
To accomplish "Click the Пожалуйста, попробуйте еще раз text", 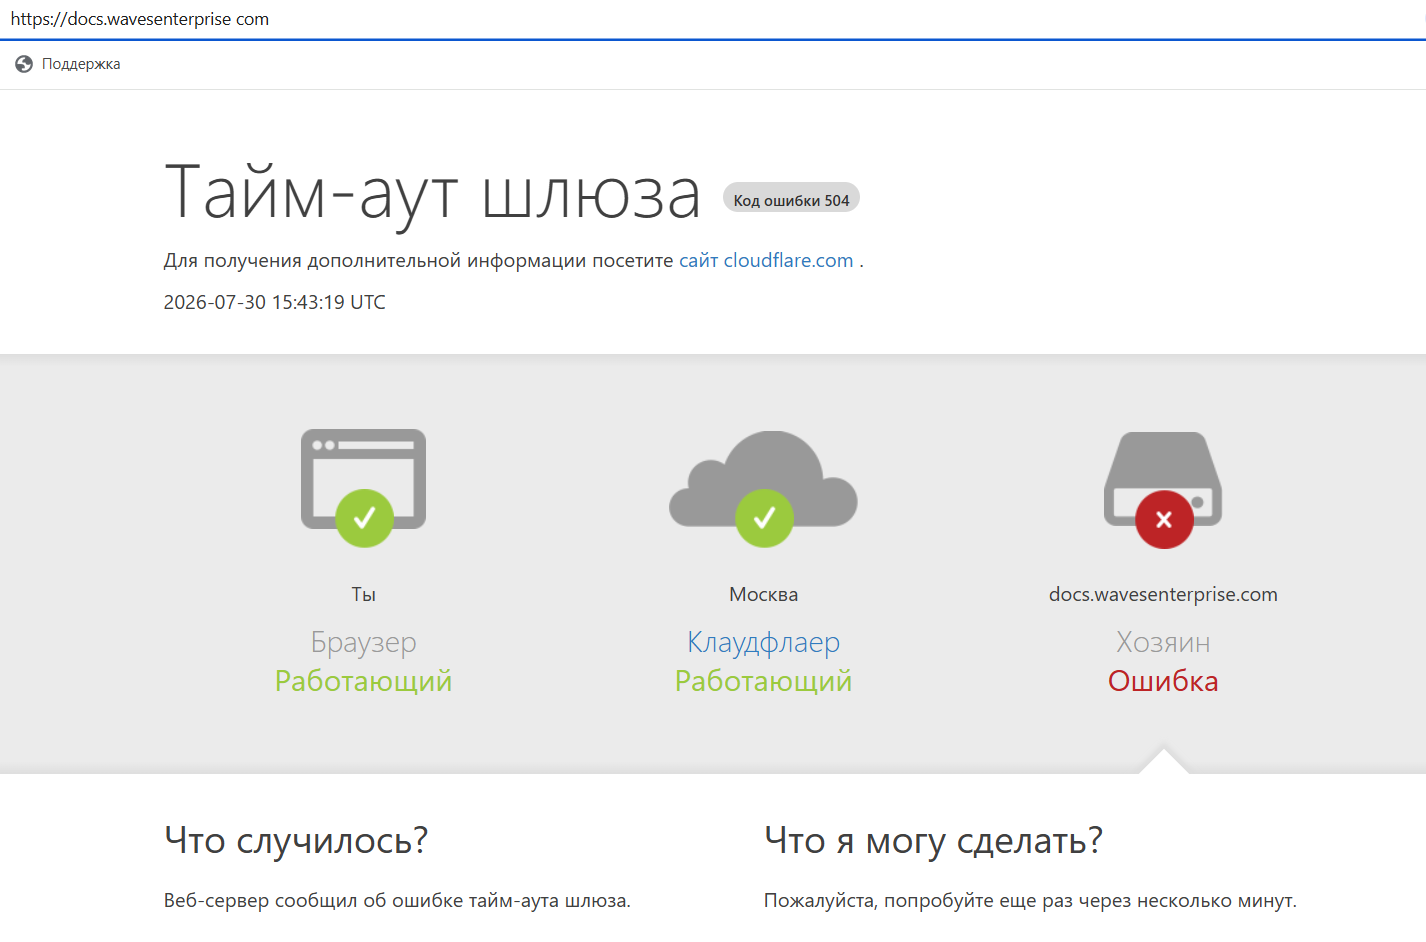I will coord(1030,900).
